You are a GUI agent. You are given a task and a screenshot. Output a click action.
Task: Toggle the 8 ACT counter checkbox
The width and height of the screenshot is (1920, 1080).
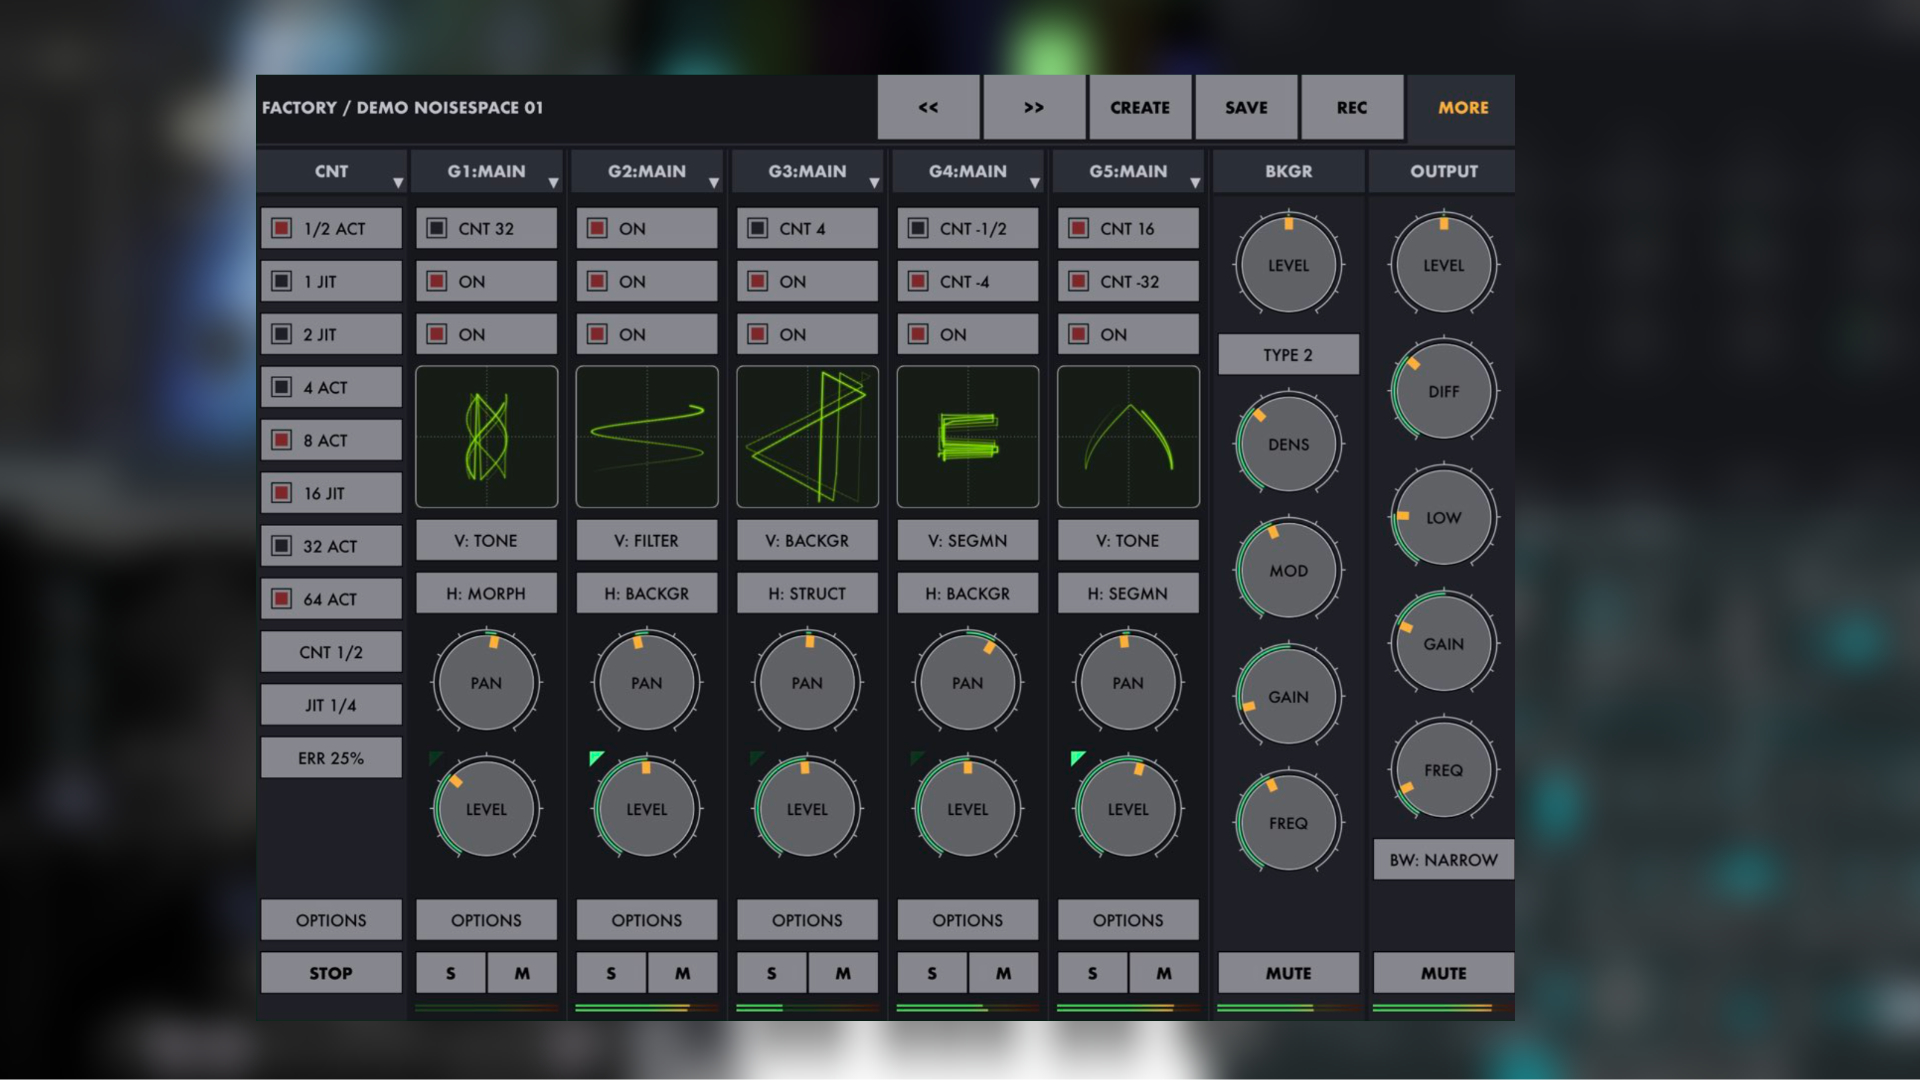pyautogui.click(x=282, y=440)
